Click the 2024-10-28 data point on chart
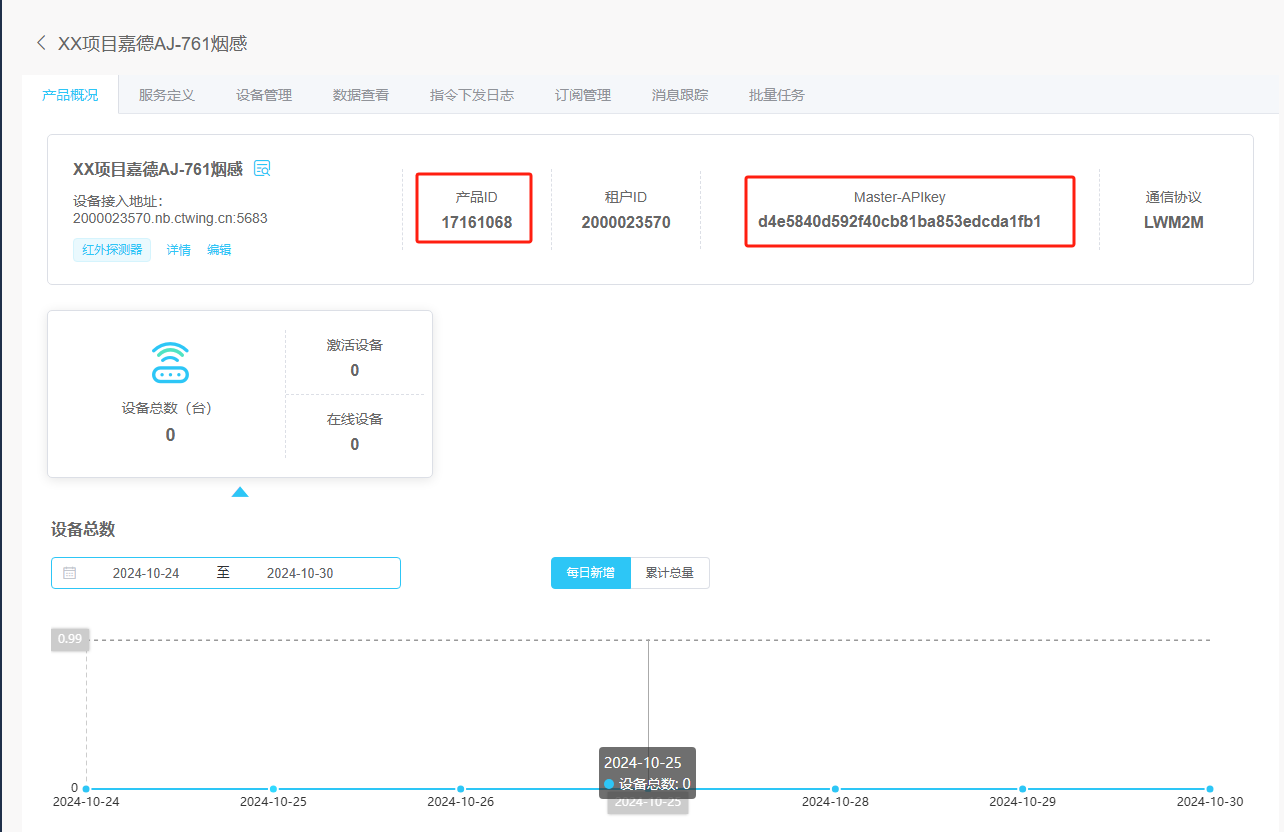The width and height of the screenshot is (1284, 832). coord(835,789)
